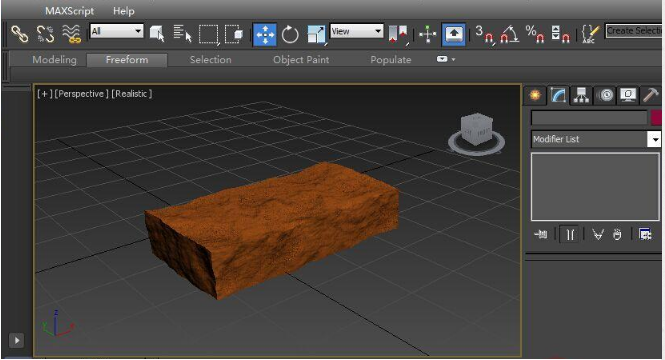Open the object color swatch
Image resolution: width=665 pixels, height=360 pixels.
coord(657,117)
